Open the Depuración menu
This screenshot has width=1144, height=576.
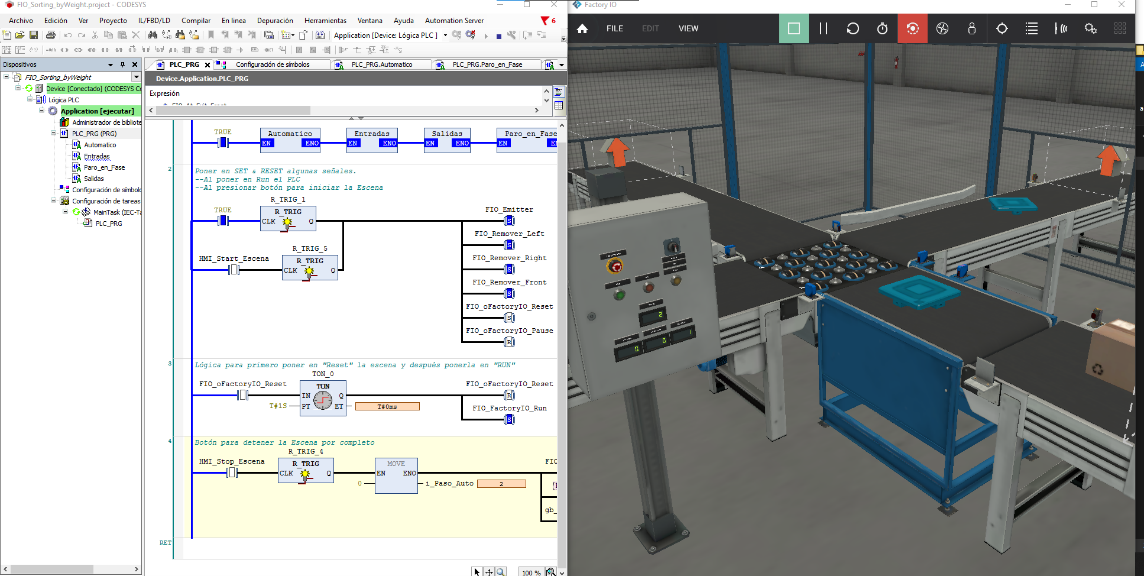tap(275, 20)
